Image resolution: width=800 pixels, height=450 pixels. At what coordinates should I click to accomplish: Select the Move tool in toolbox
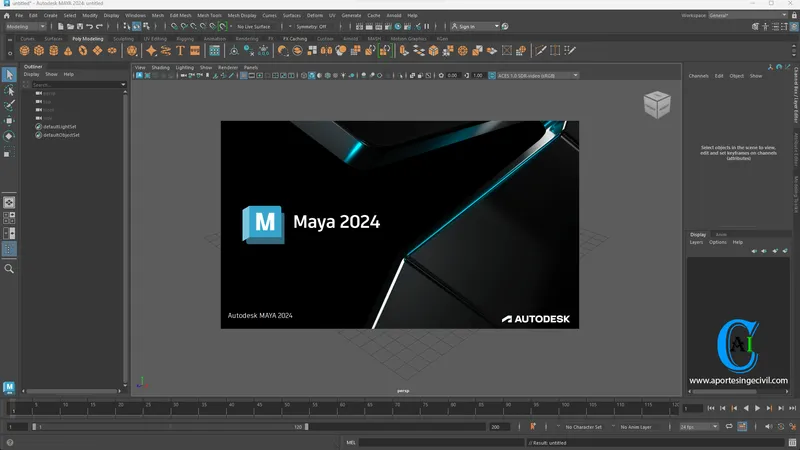click(x=9, y=121)
